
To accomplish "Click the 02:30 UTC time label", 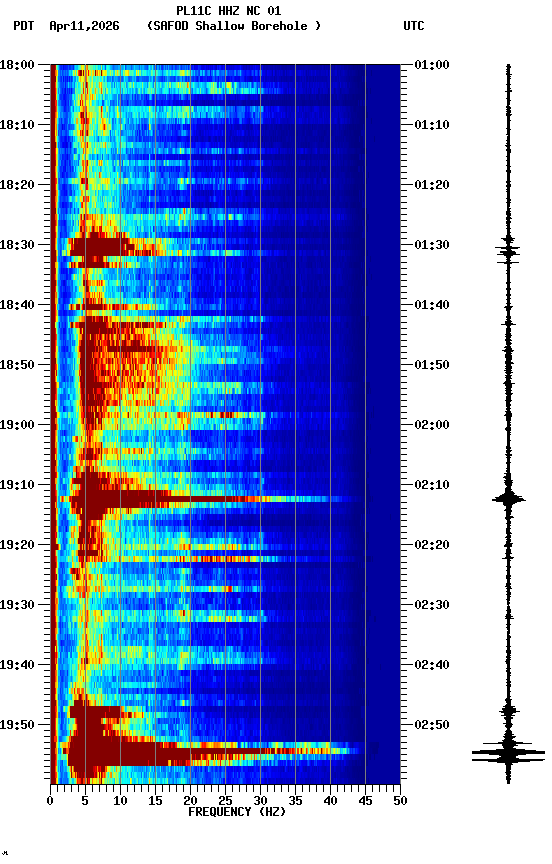I will [432, 606].
